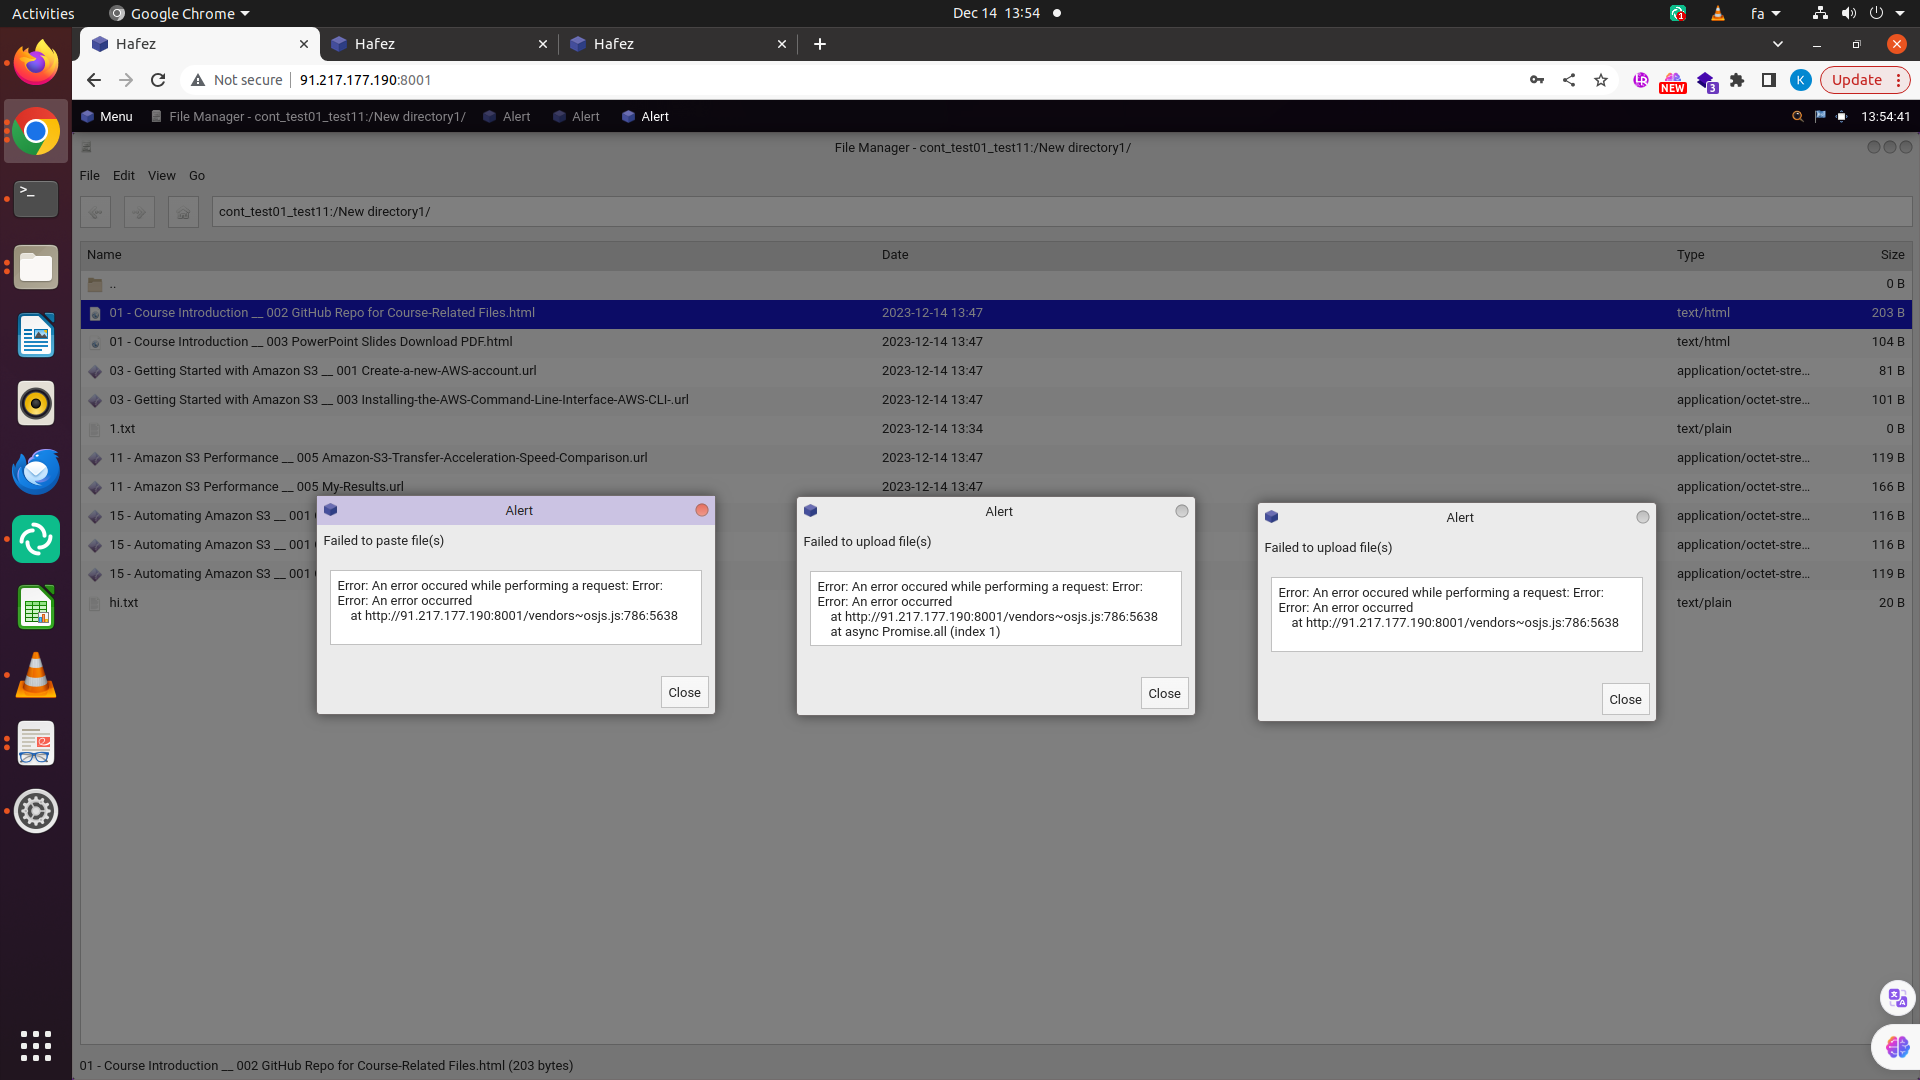Click the file manager path input field
1920x1080 pixels.
pos(1060,212)
